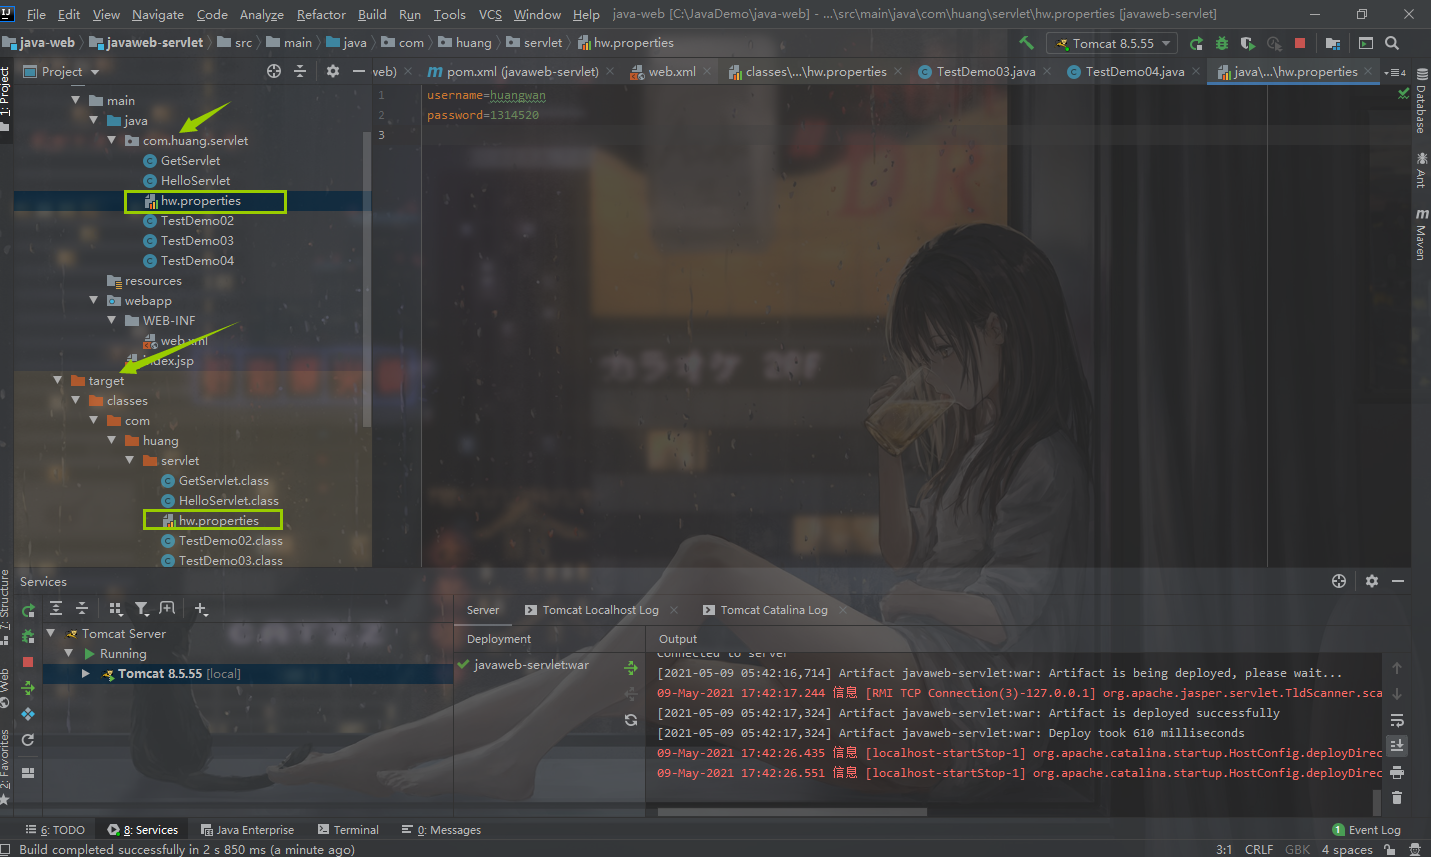This screenshot has width=1431, height=857.
Task: Rerun service in Services sidebar
Action: [x=28, y=610]
